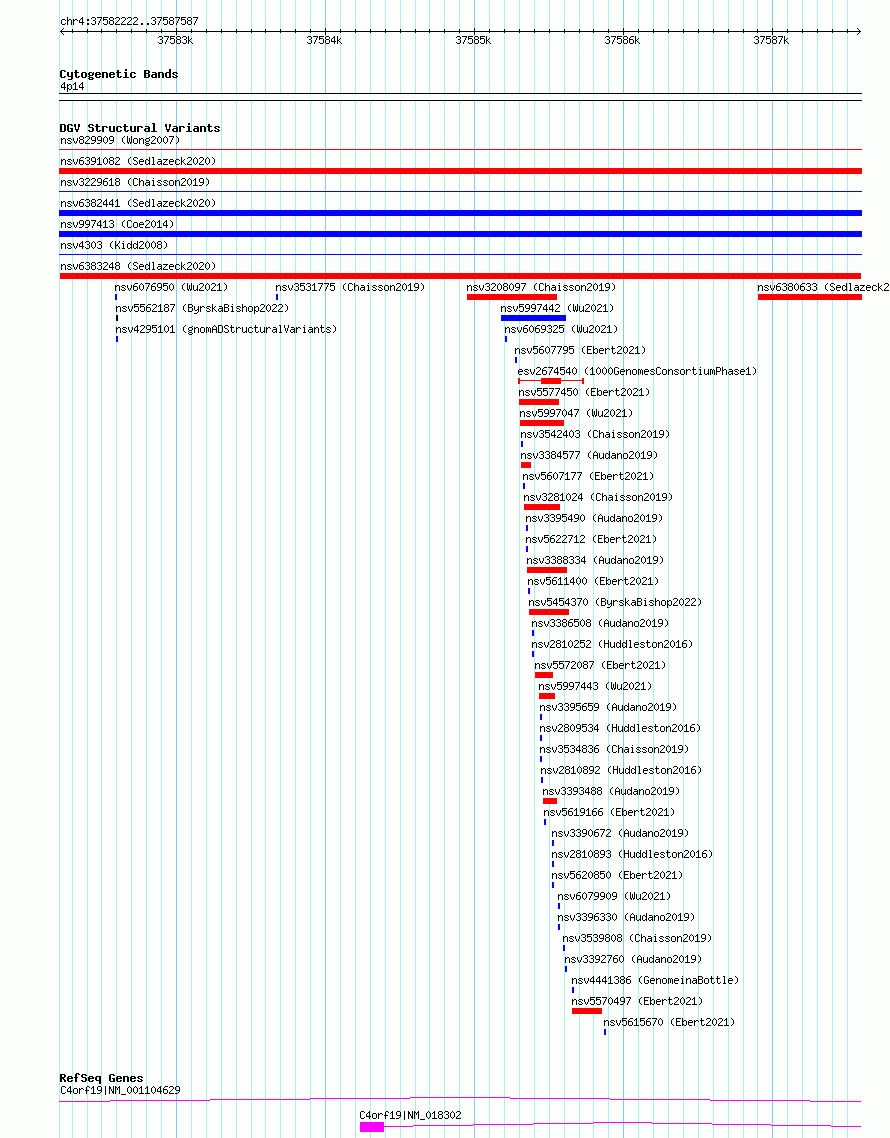The image size is (890, 1138).
Task: Click nsv3384577 (Audano2019) label
Action: (x=589, y=456)
